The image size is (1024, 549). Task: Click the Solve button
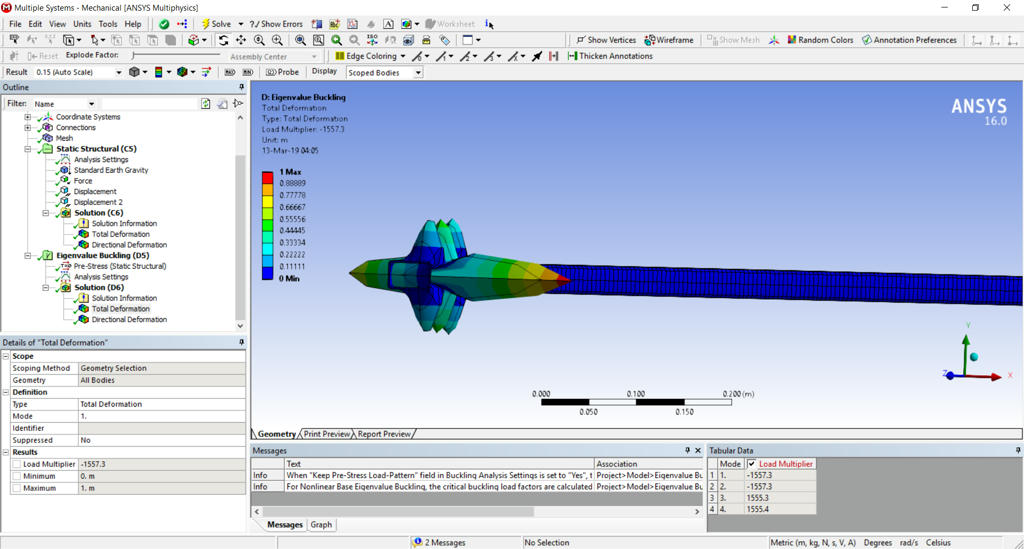pos(216,24)
